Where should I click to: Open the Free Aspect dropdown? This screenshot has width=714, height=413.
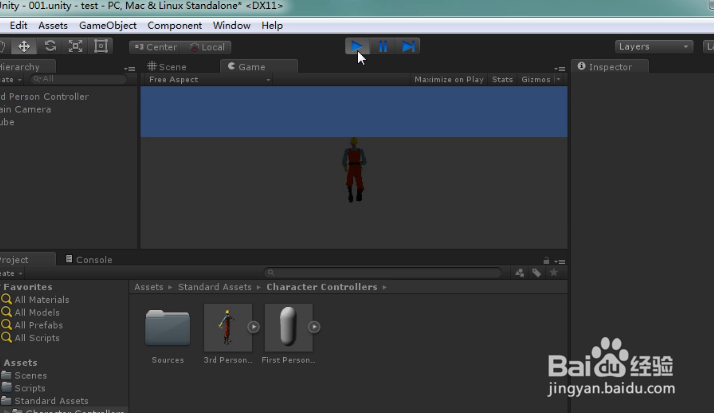pyautogui.click(x=209, y=80)
